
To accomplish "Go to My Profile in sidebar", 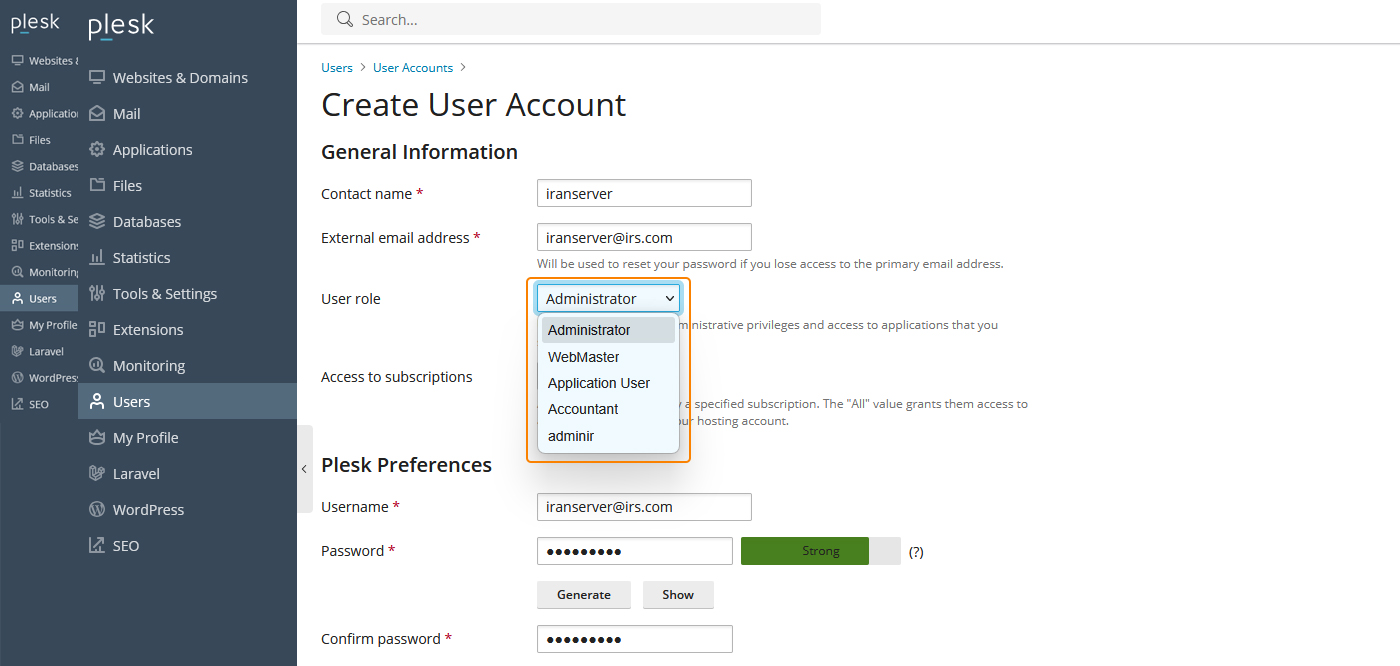I will pyautogui.click(x=145, y=438).
